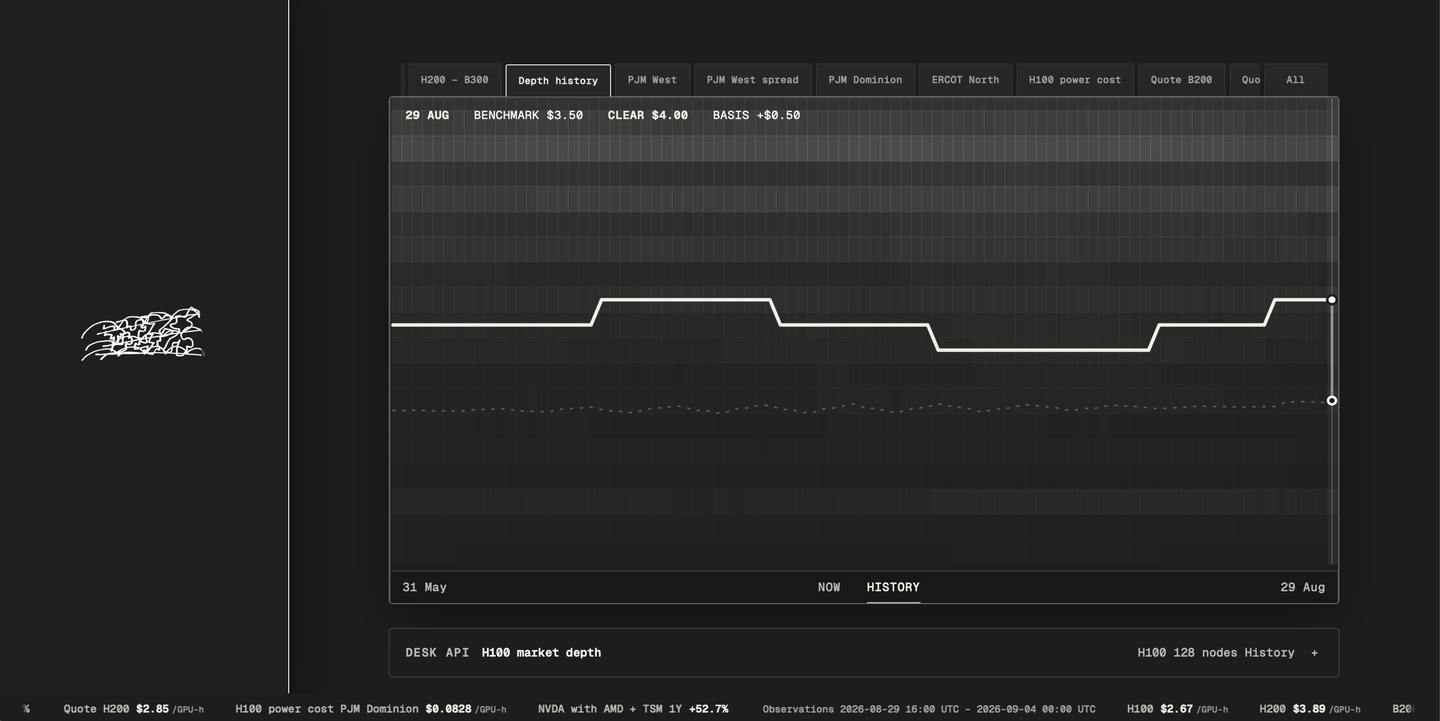Switch to the PJM Dominion tab
Screen dimensions: 1440x721
click(x=865, y=80)
